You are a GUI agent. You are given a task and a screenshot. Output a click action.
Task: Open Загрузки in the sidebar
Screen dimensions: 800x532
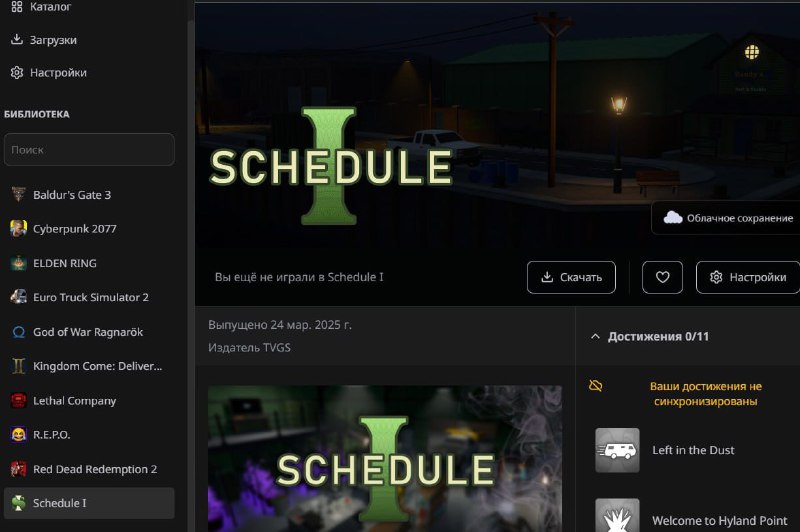click(x=52, y=40)
